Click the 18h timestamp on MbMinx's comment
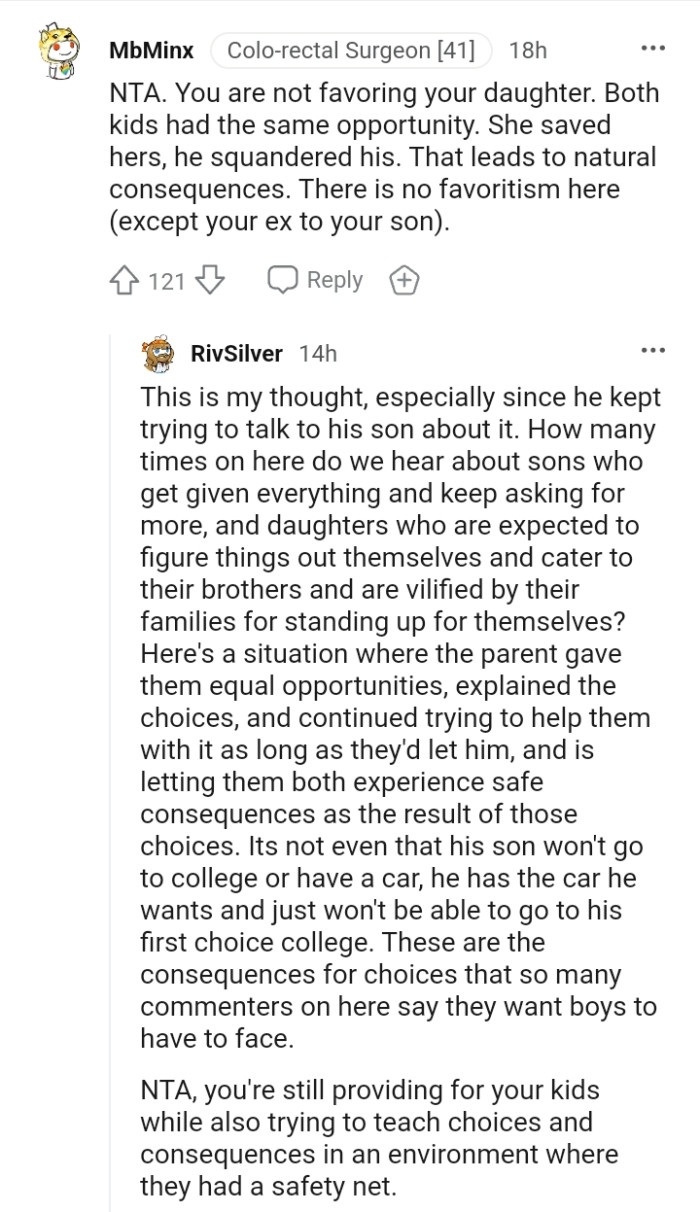The image size is (700, 1212). pos(527,50)
